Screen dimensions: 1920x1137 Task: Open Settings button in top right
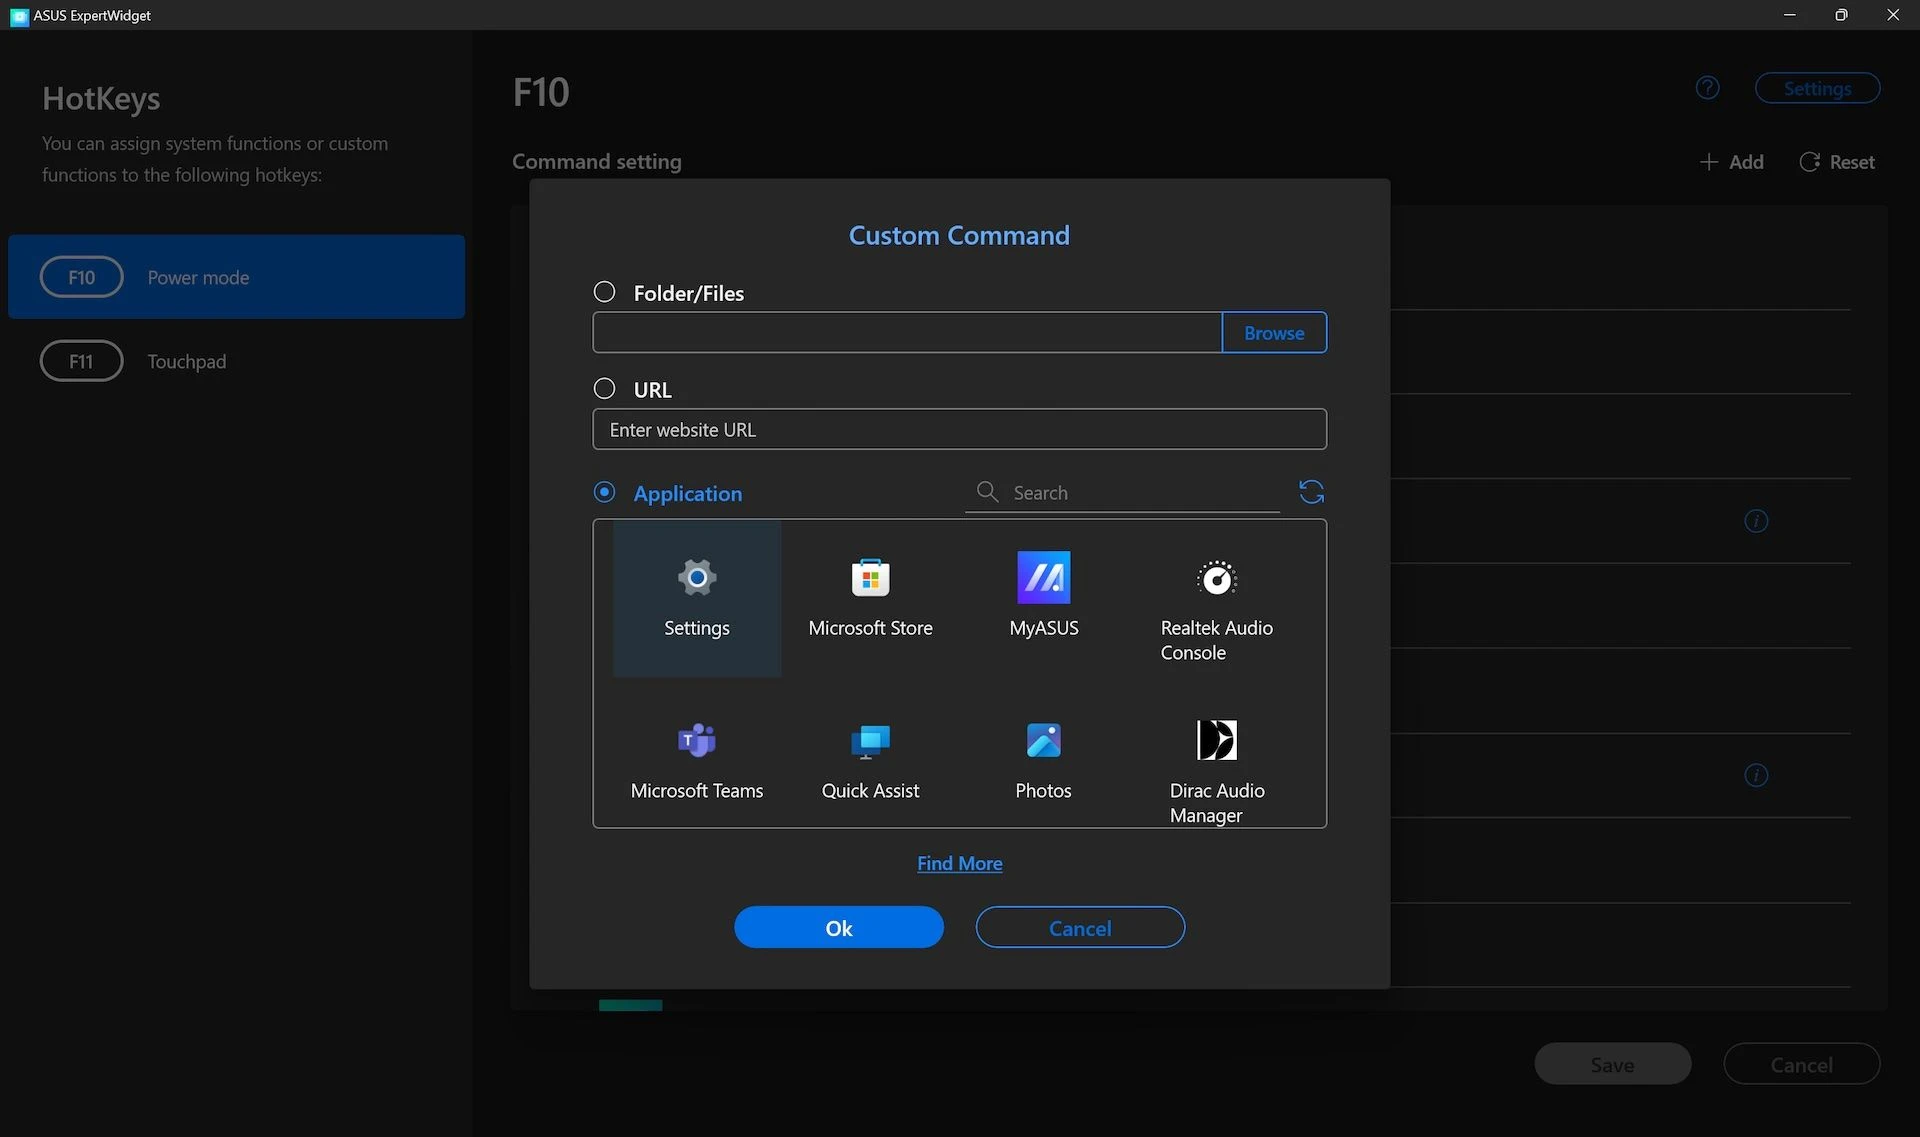(1817, 88)
